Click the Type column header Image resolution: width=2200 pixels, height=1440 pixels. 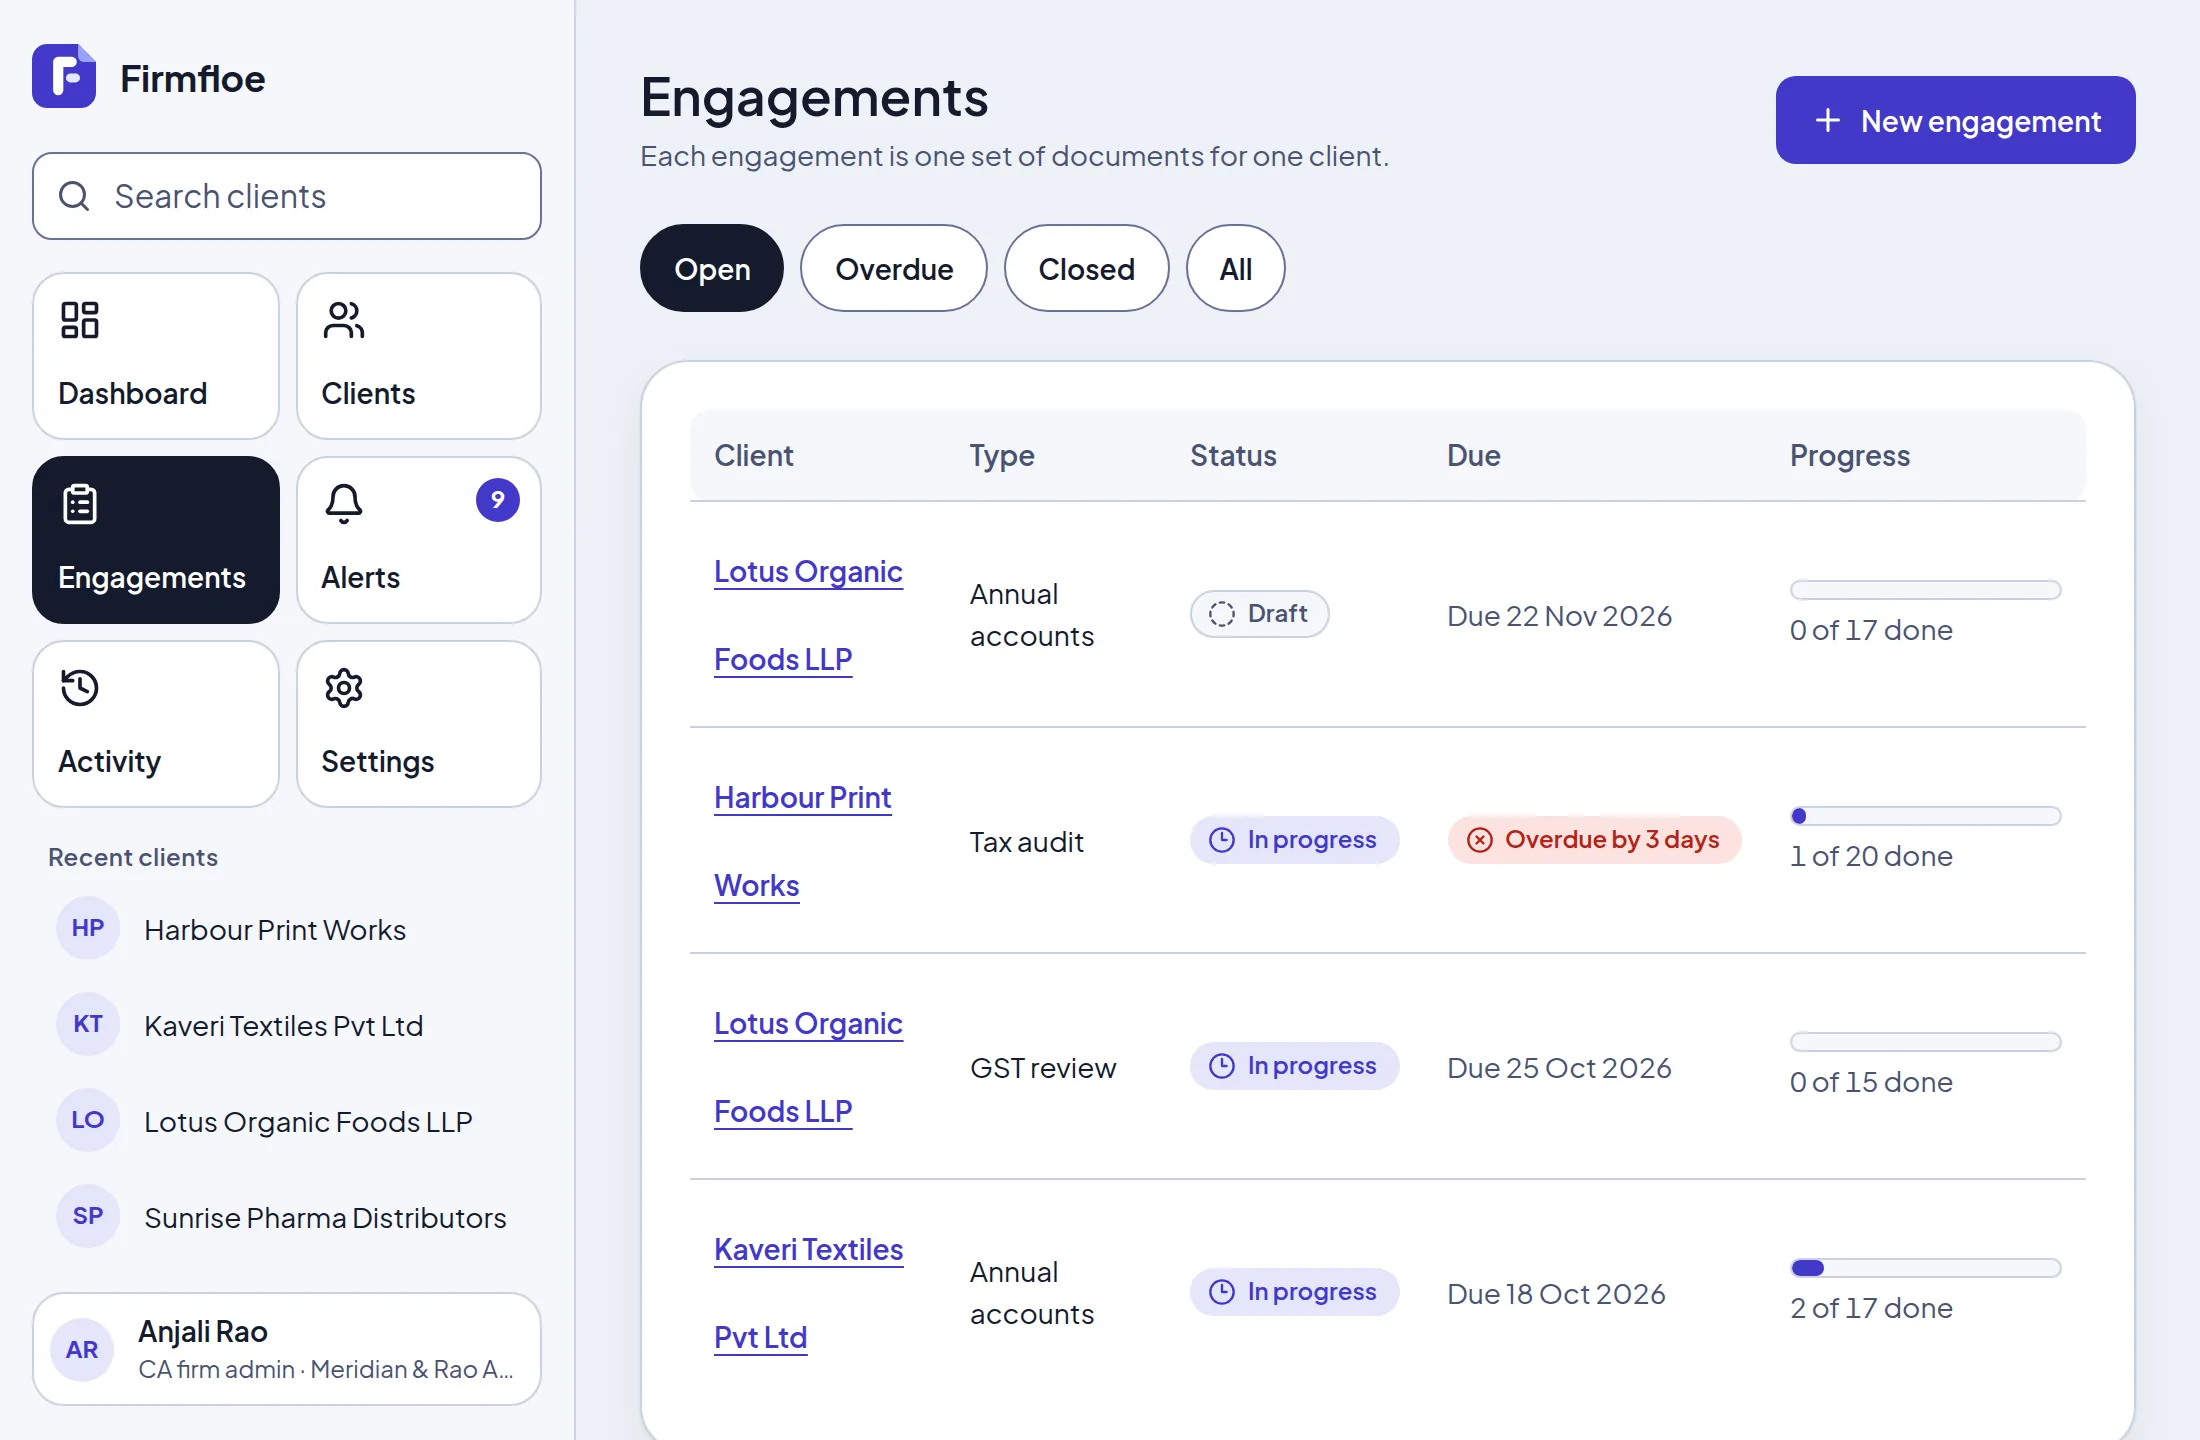(x=1002, y=455)
